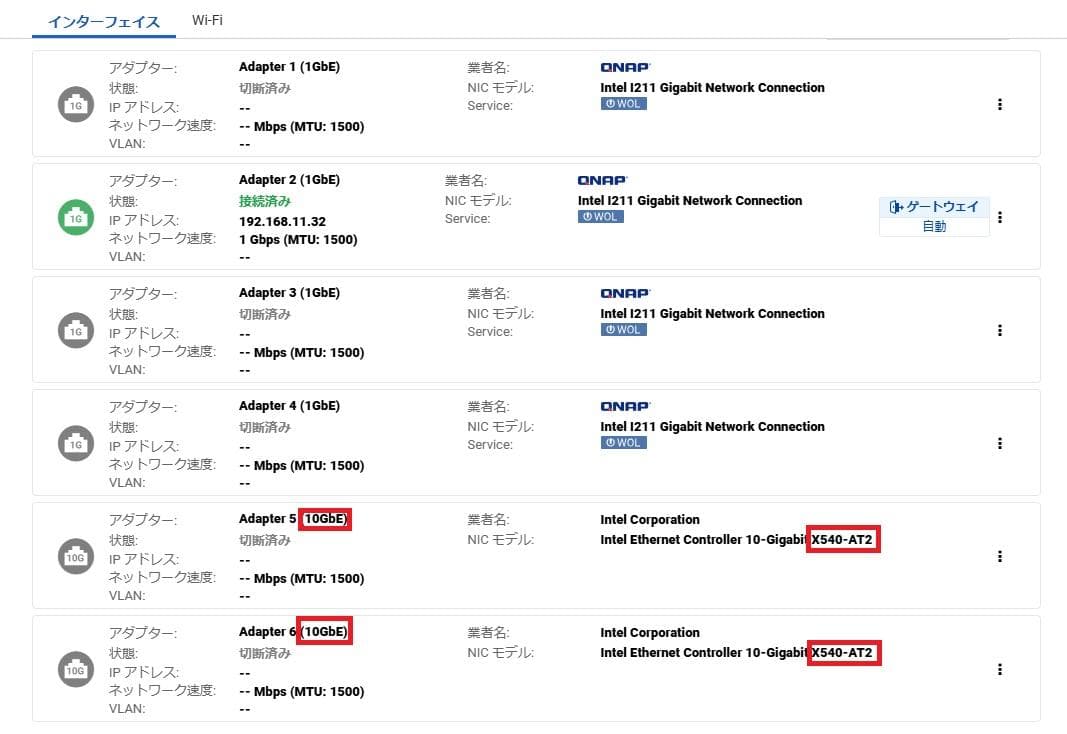
Task: Switch to the Wi-Fi tab
Action: 207,20
